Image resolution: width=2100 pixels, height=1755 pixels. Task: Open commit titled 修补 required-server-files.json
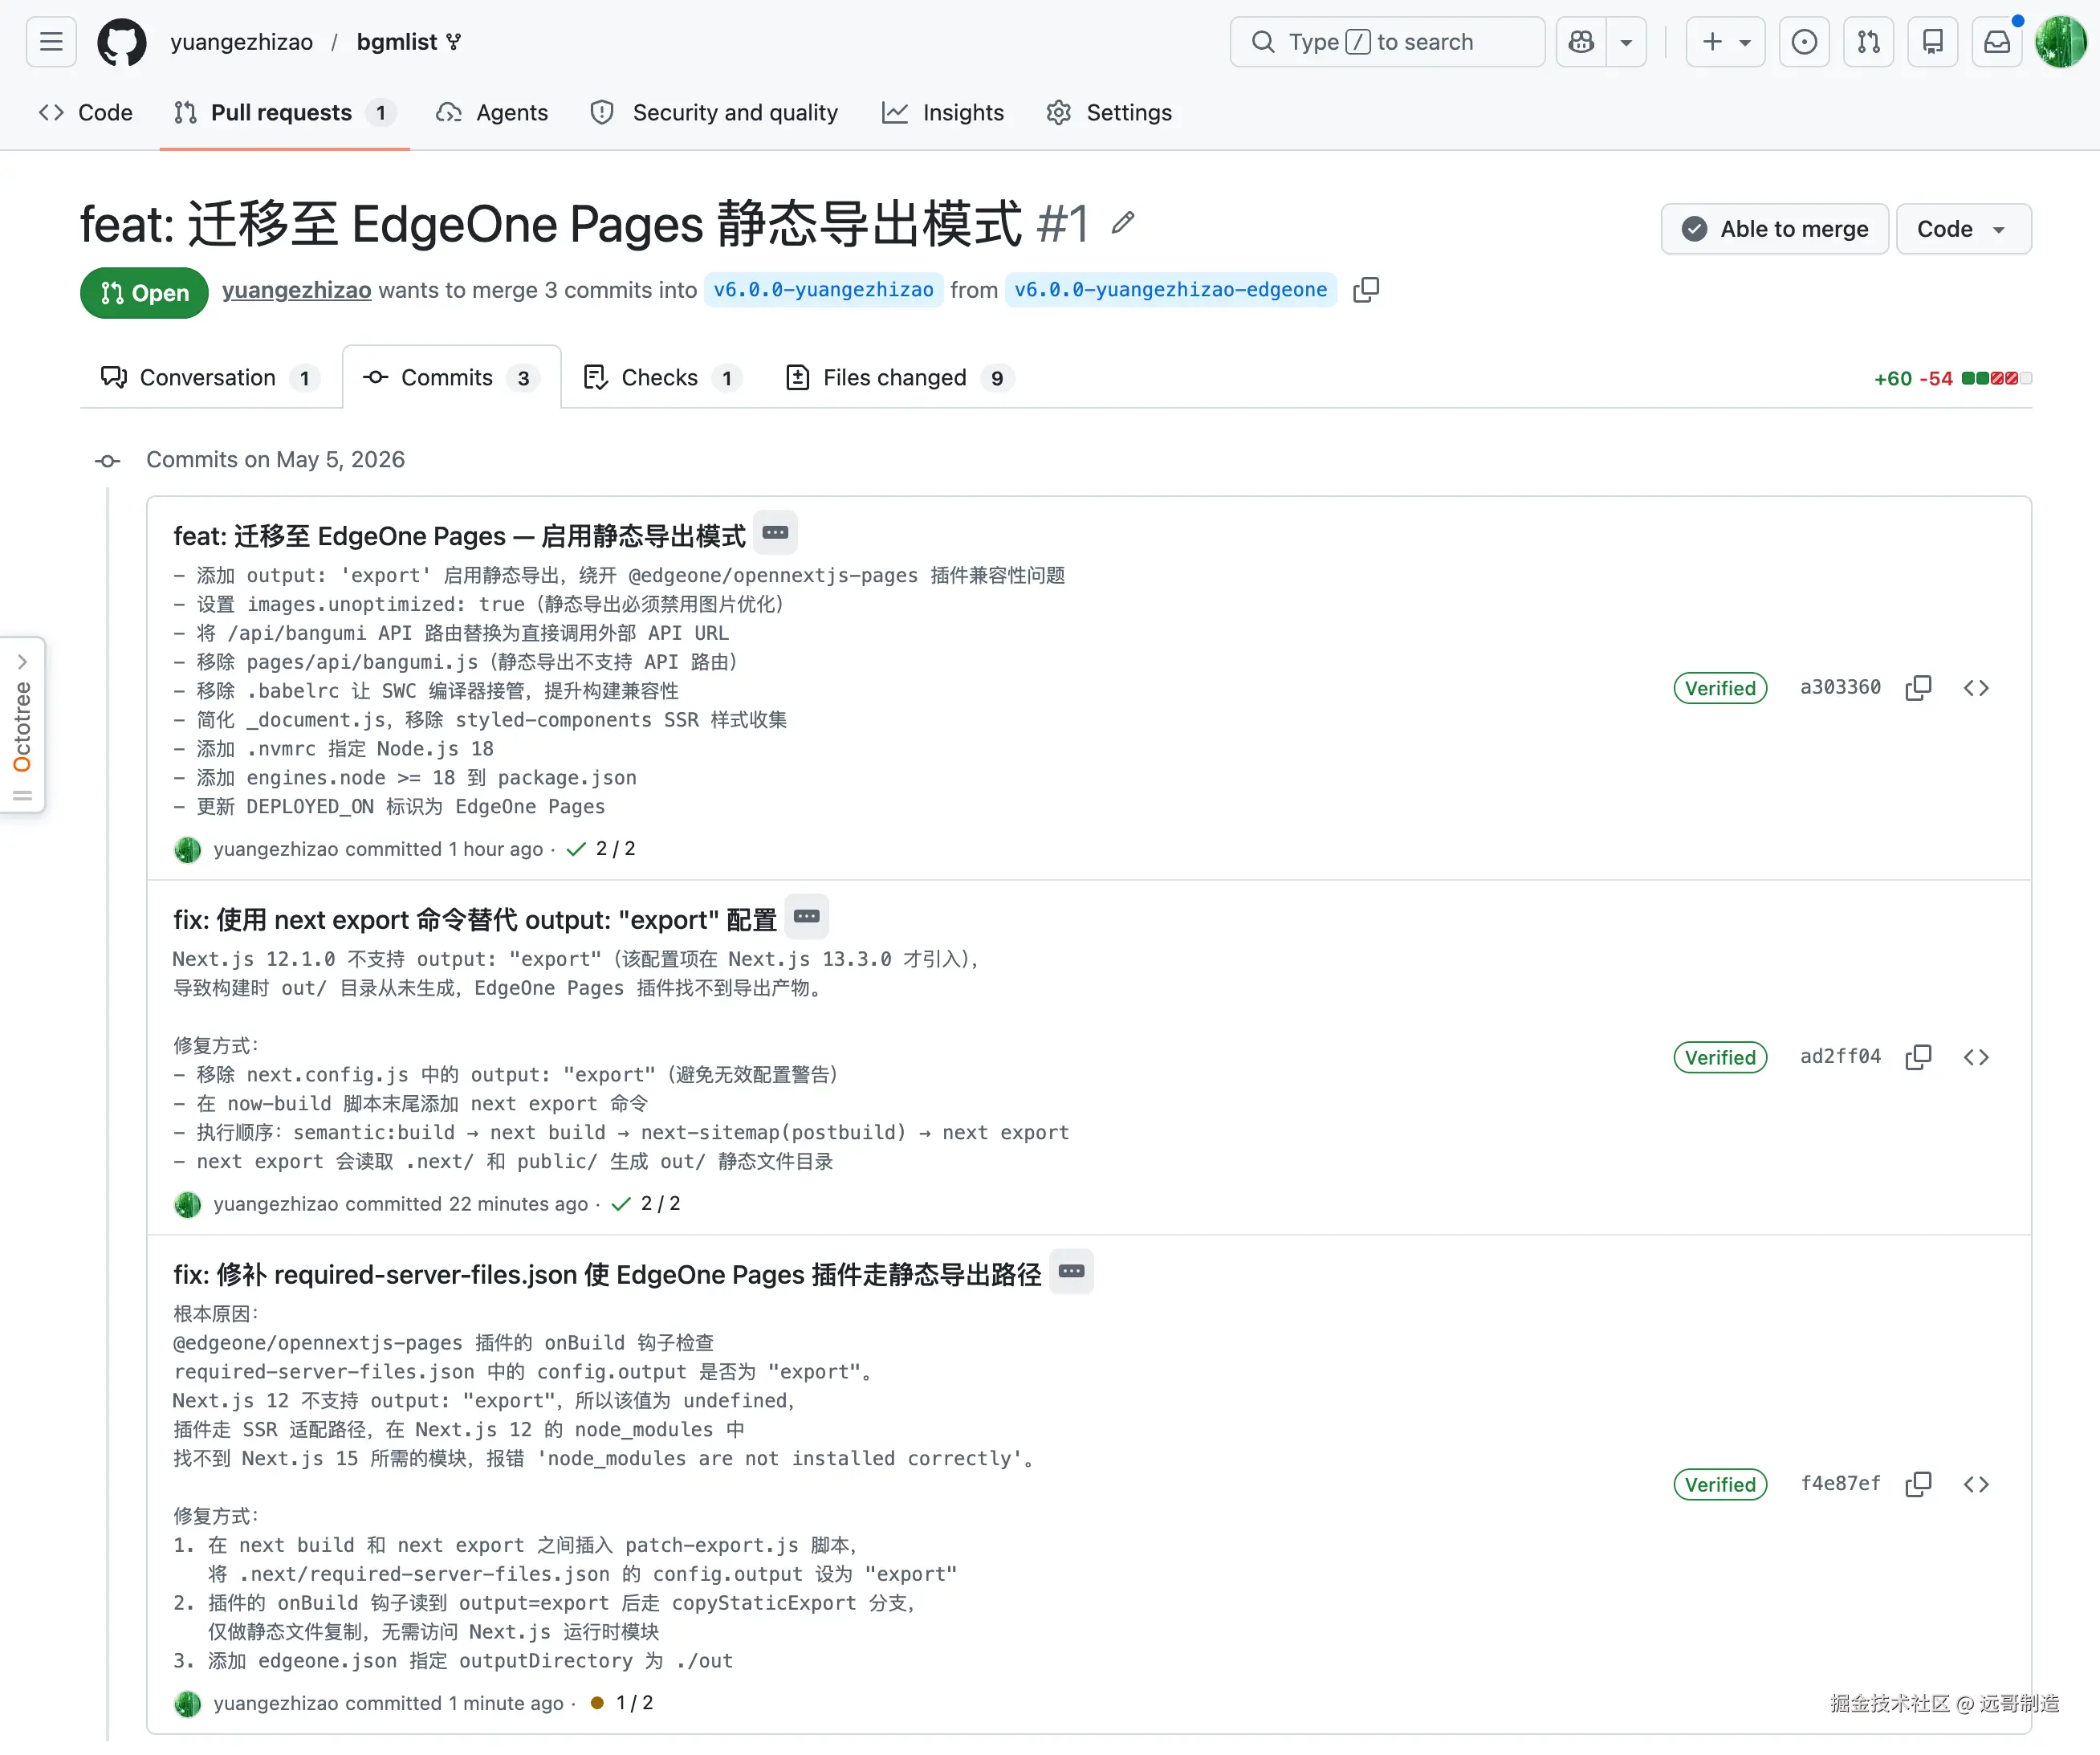pos(607,1275)
